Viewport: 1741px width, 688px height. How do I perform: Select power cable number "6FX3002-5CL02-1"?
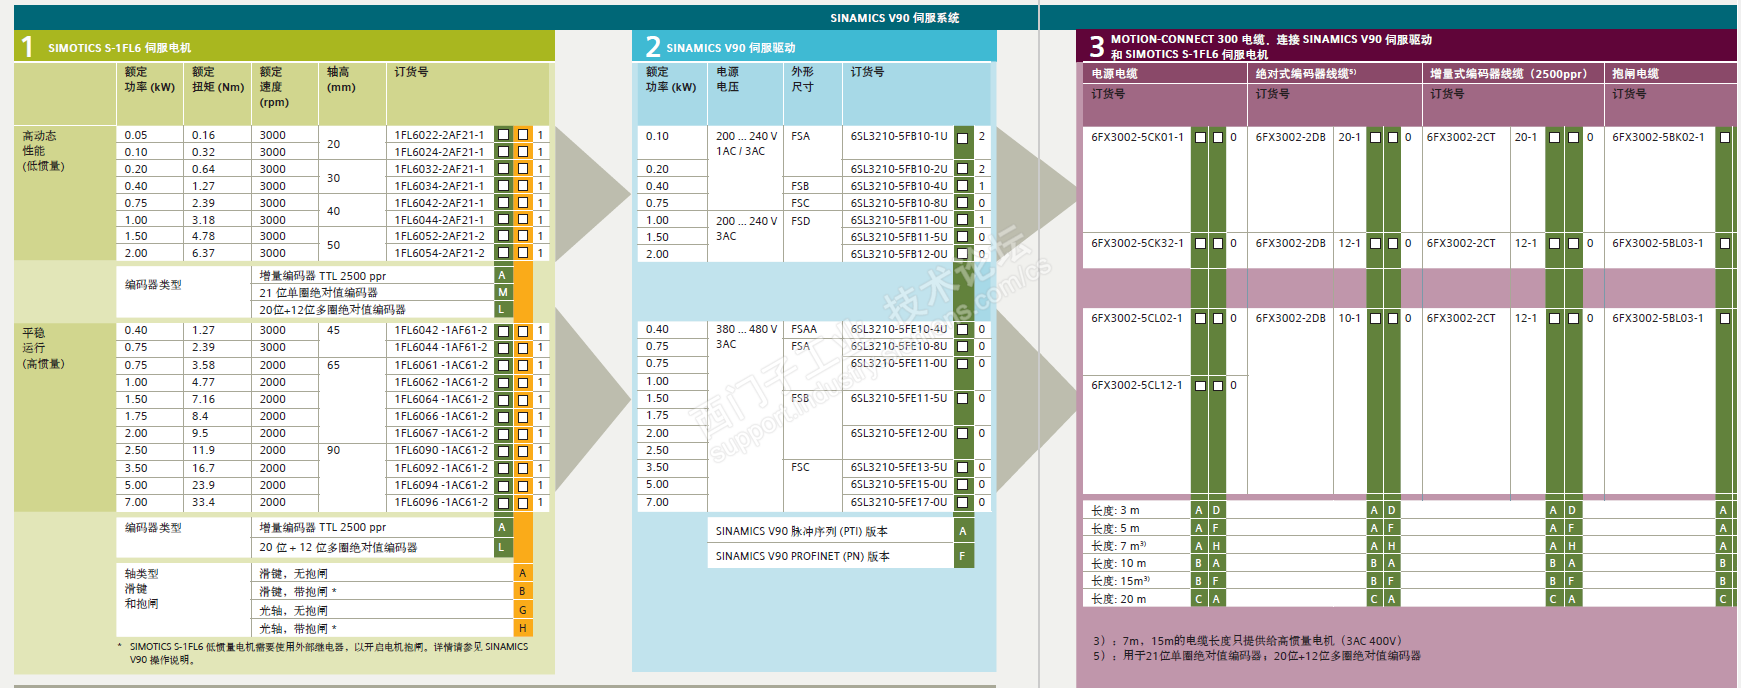pos(1137,318)
